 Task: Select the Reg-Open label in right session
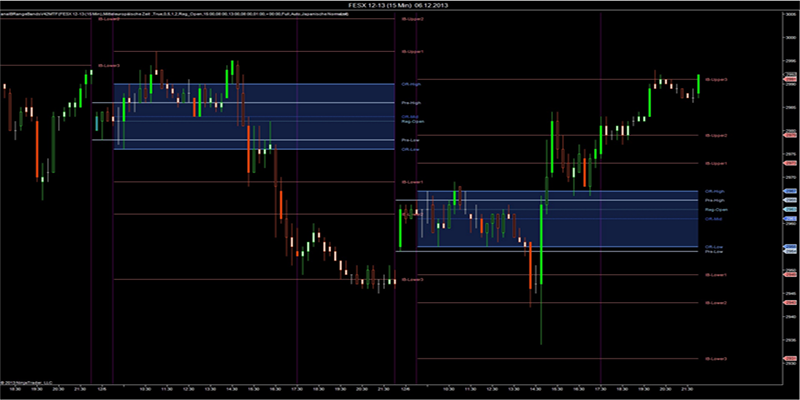pyautogui.click(x=715, y=210)
